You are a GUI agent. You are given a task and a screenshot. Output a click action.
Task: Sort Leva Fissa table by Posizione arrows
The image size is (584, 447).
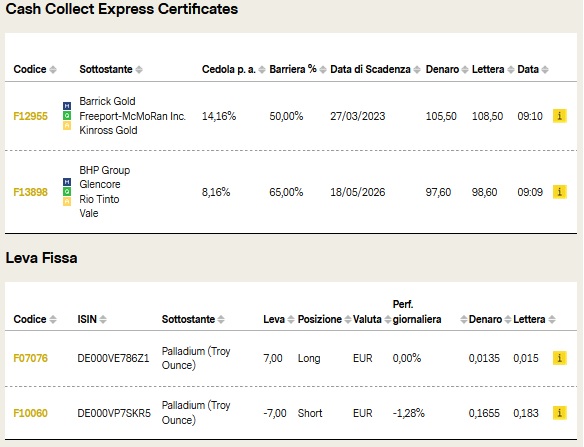pos(348,320)
